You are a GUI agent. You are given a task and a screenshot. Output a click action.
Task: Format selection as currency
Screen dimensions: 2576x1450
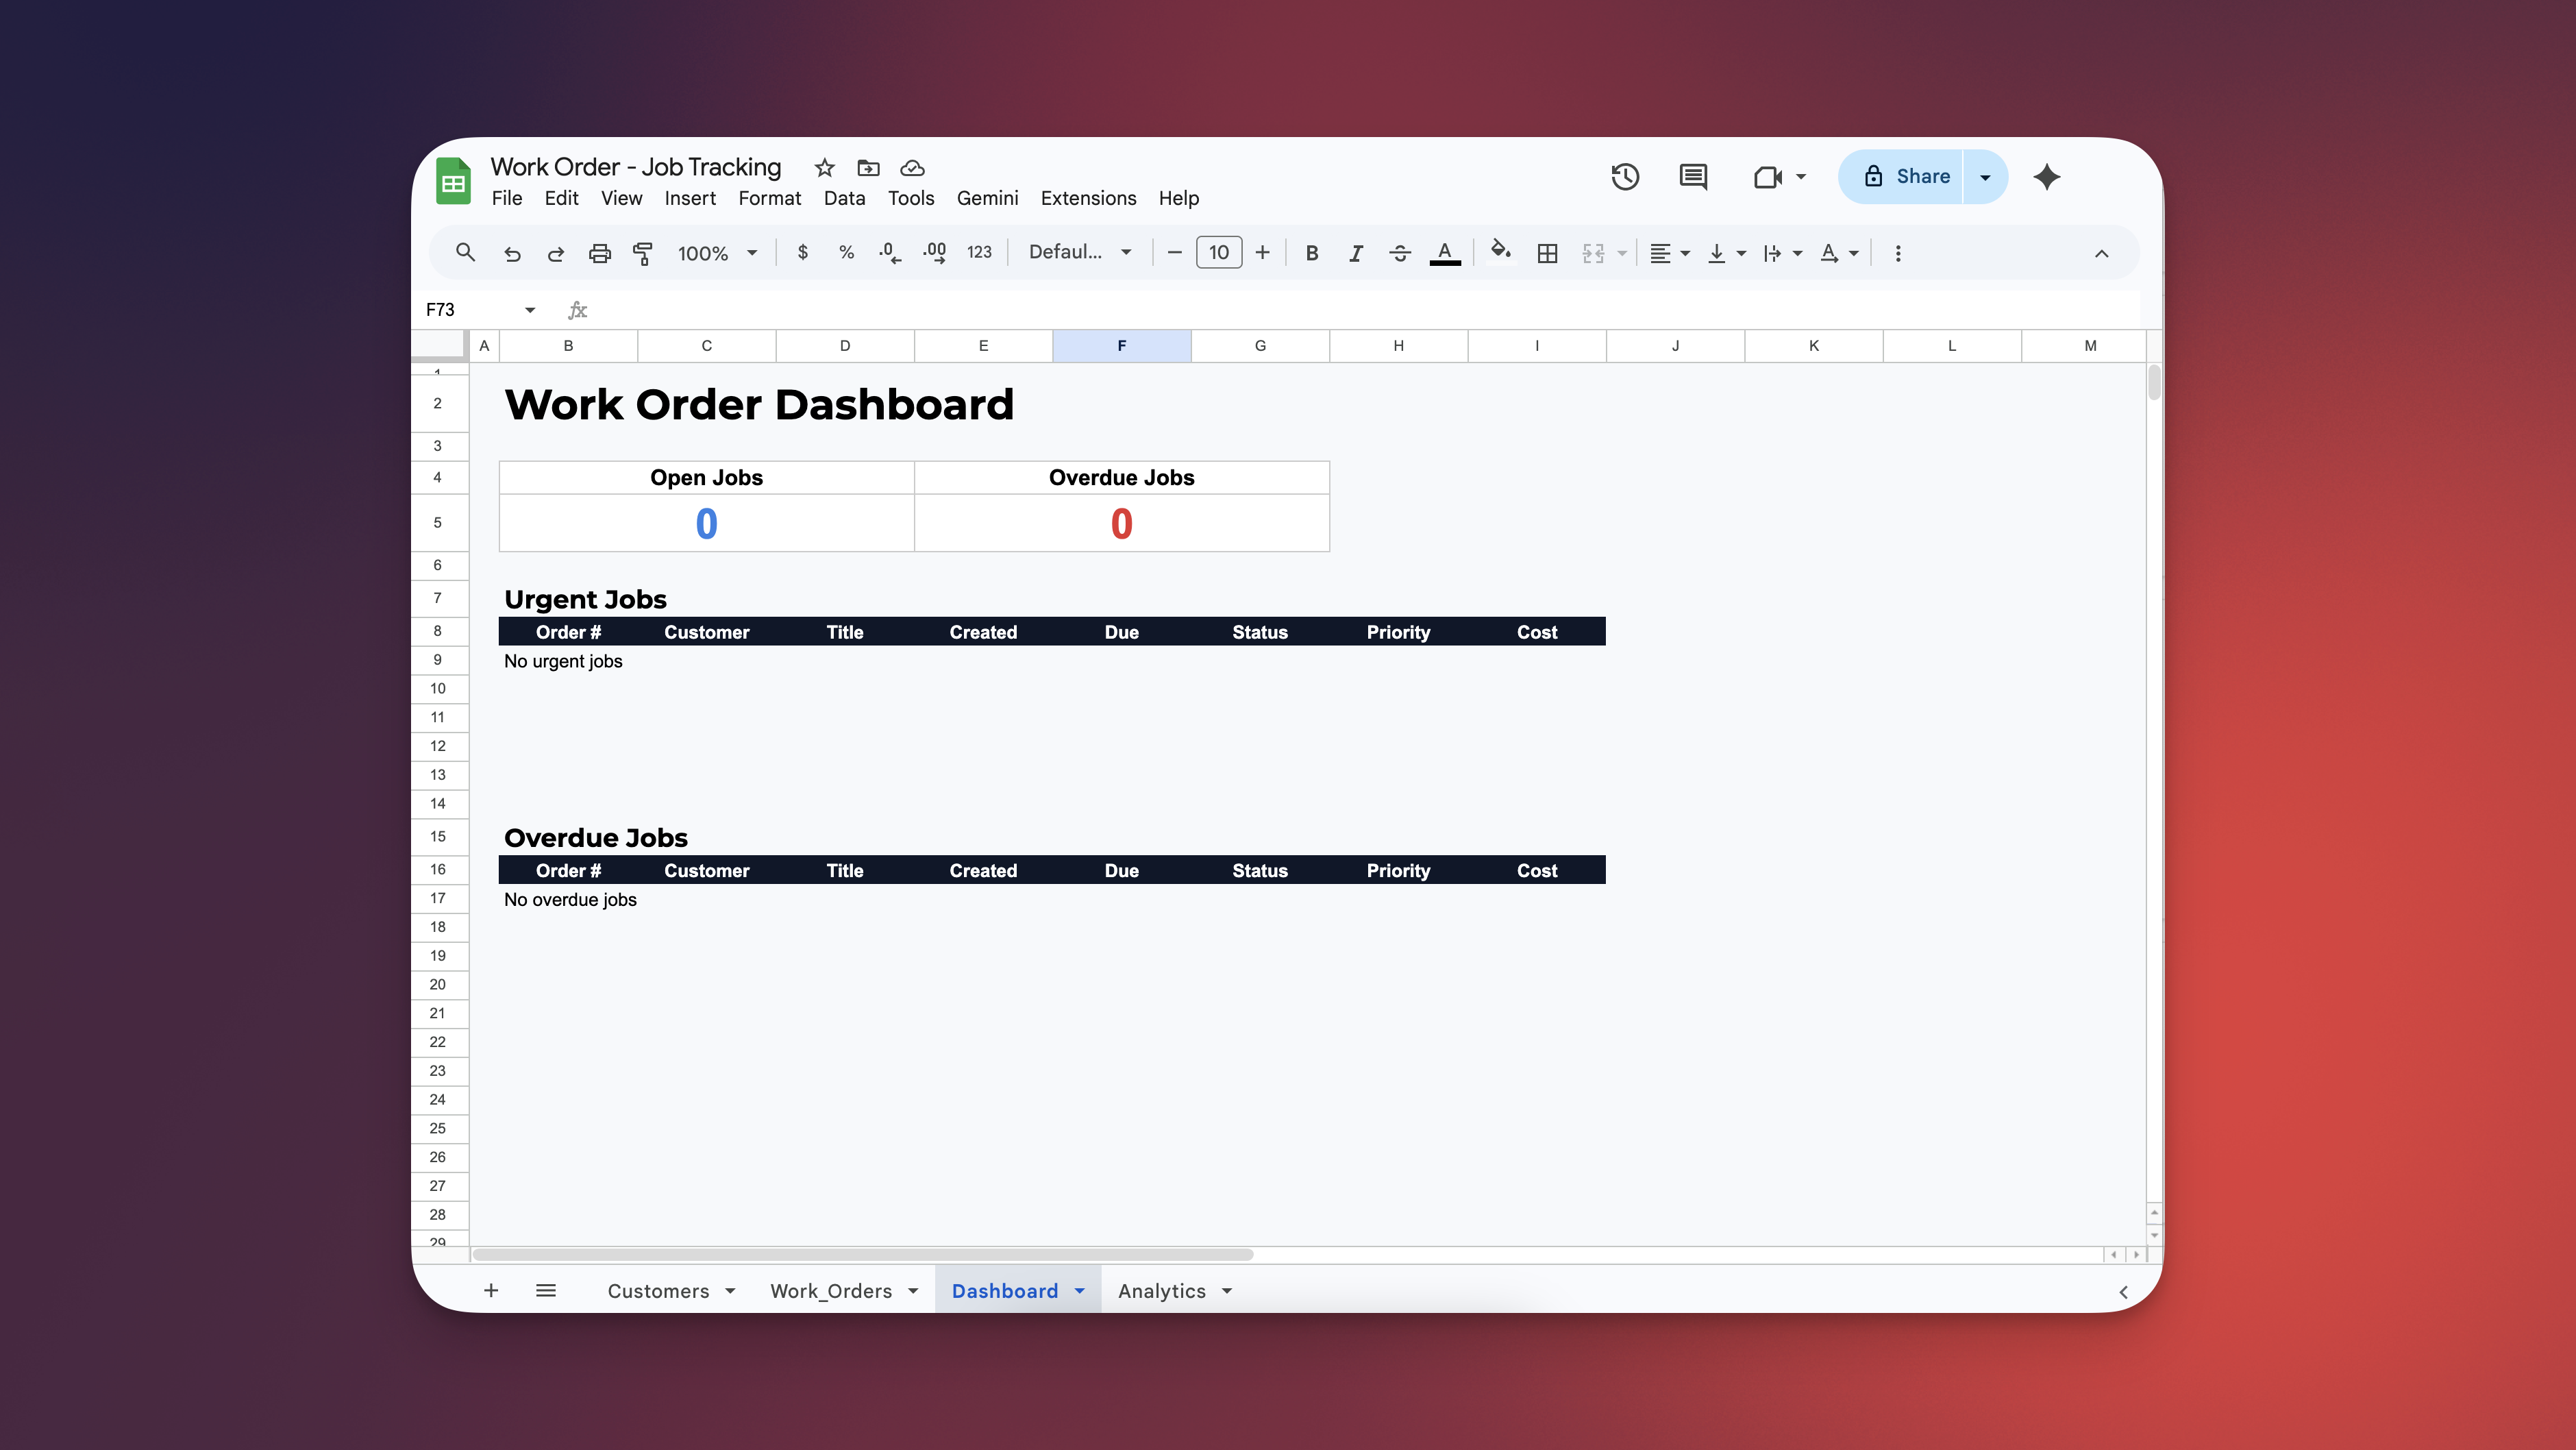(x=802, y=253)
